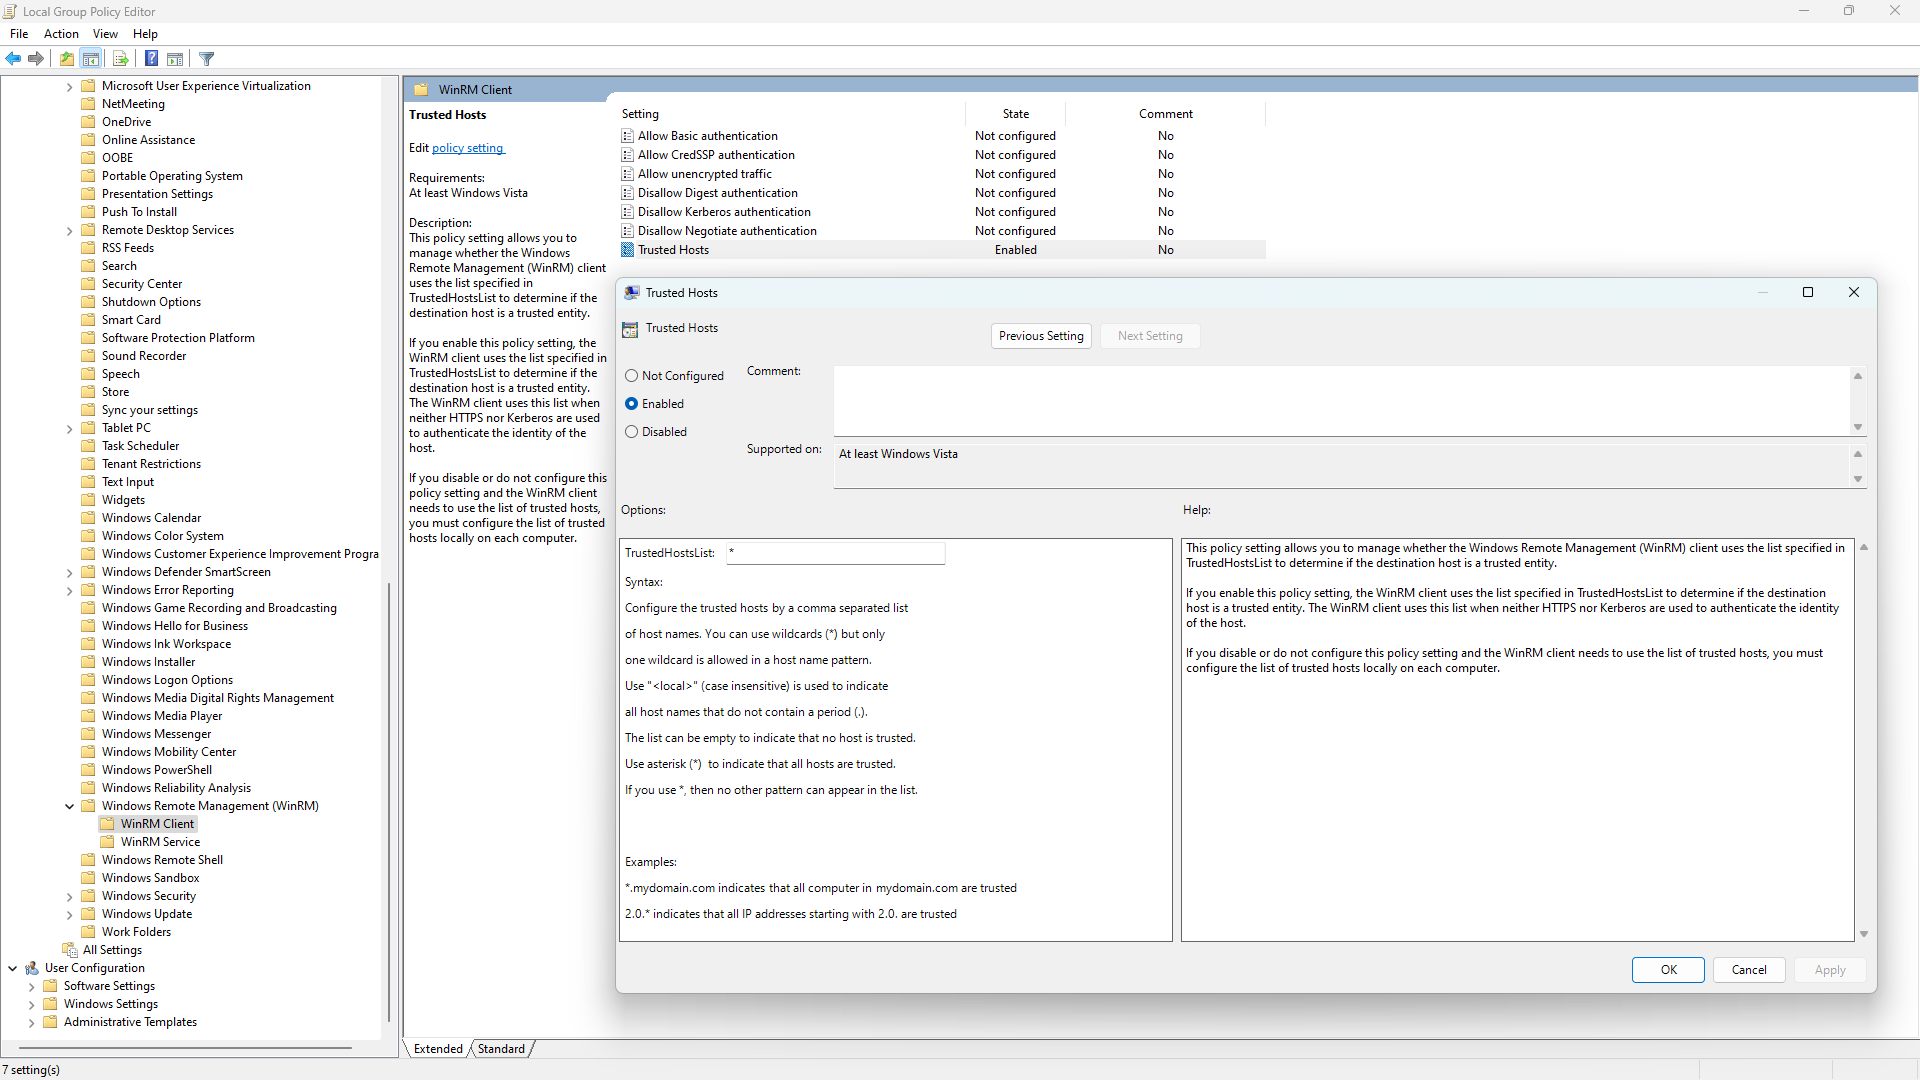Click the TrustedHostsList input field

[x=835, y=553]
